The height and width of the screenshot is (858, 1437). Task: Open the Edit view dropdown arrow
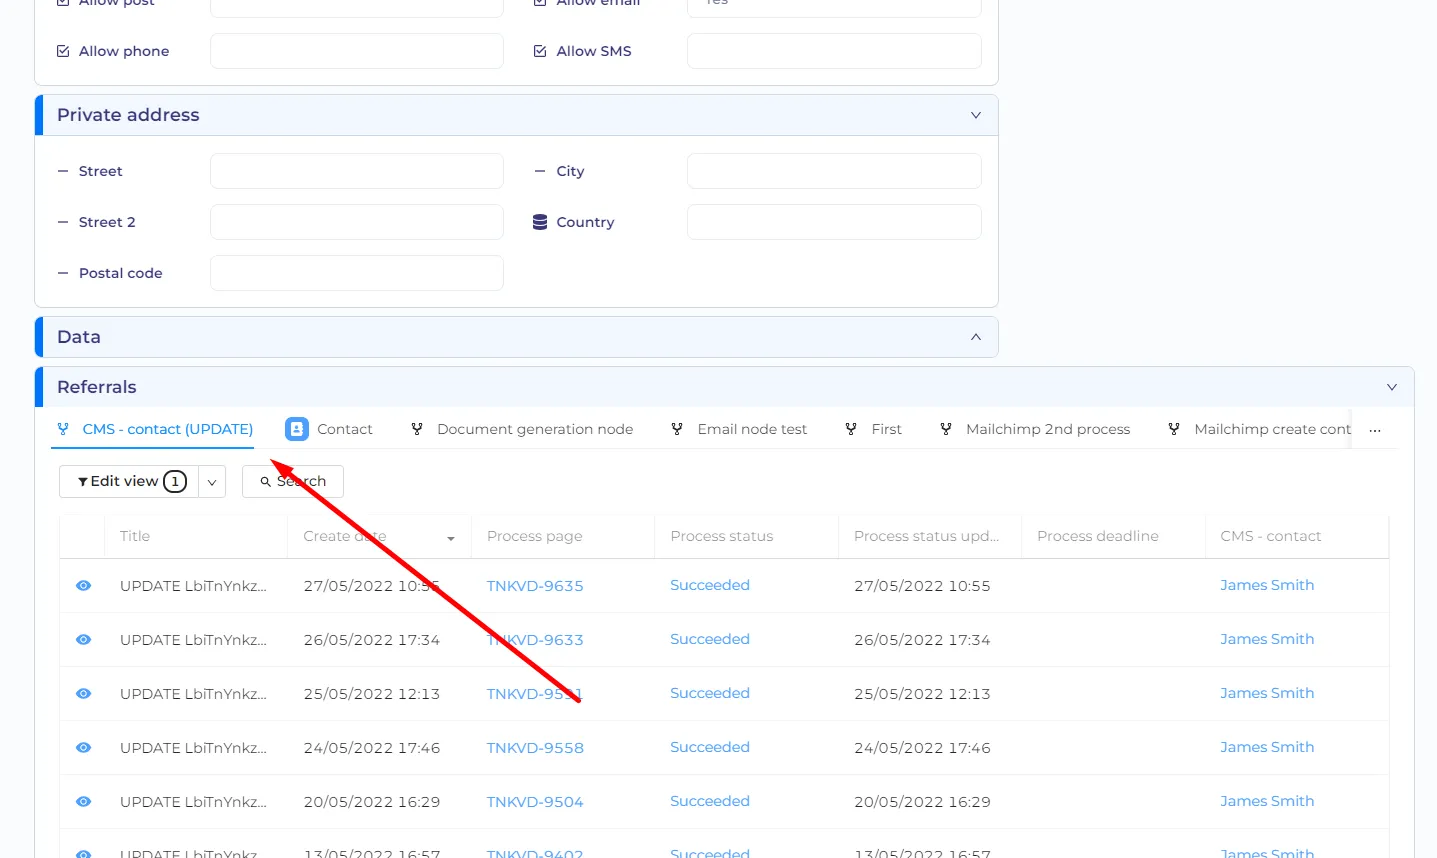(212, 482)
